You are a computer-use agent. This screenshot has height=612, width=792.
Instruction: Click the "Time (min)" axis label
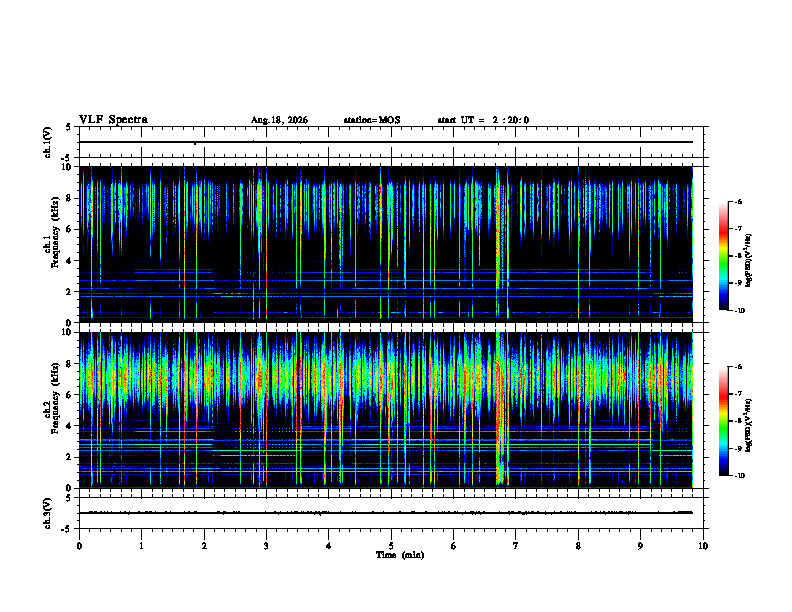(400, 555)
